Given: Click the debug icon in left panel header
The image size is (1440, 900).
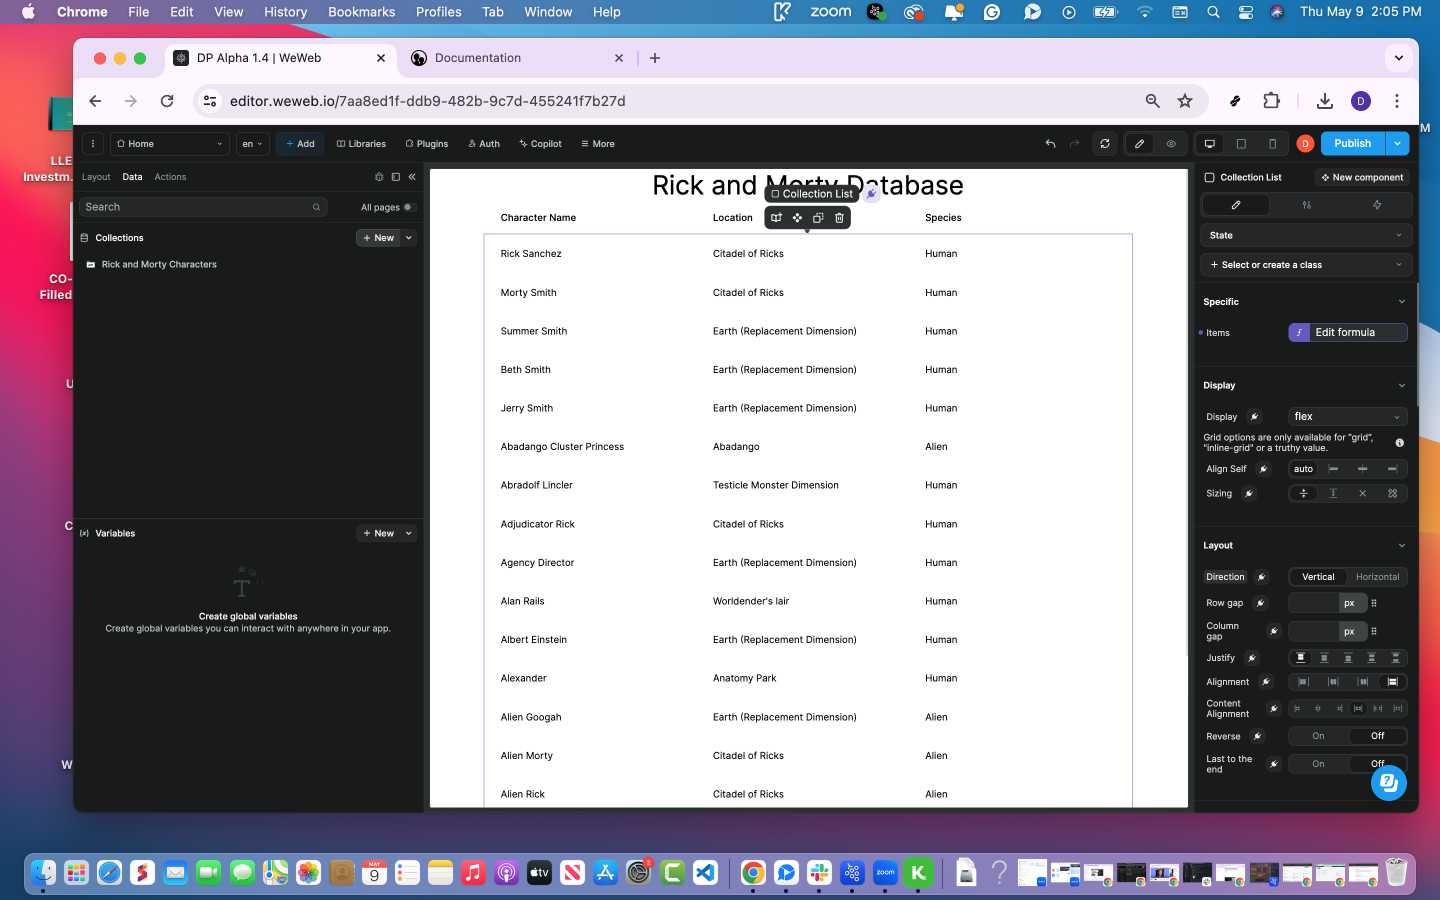Looking at the screenshot, I should pos(379,177).
